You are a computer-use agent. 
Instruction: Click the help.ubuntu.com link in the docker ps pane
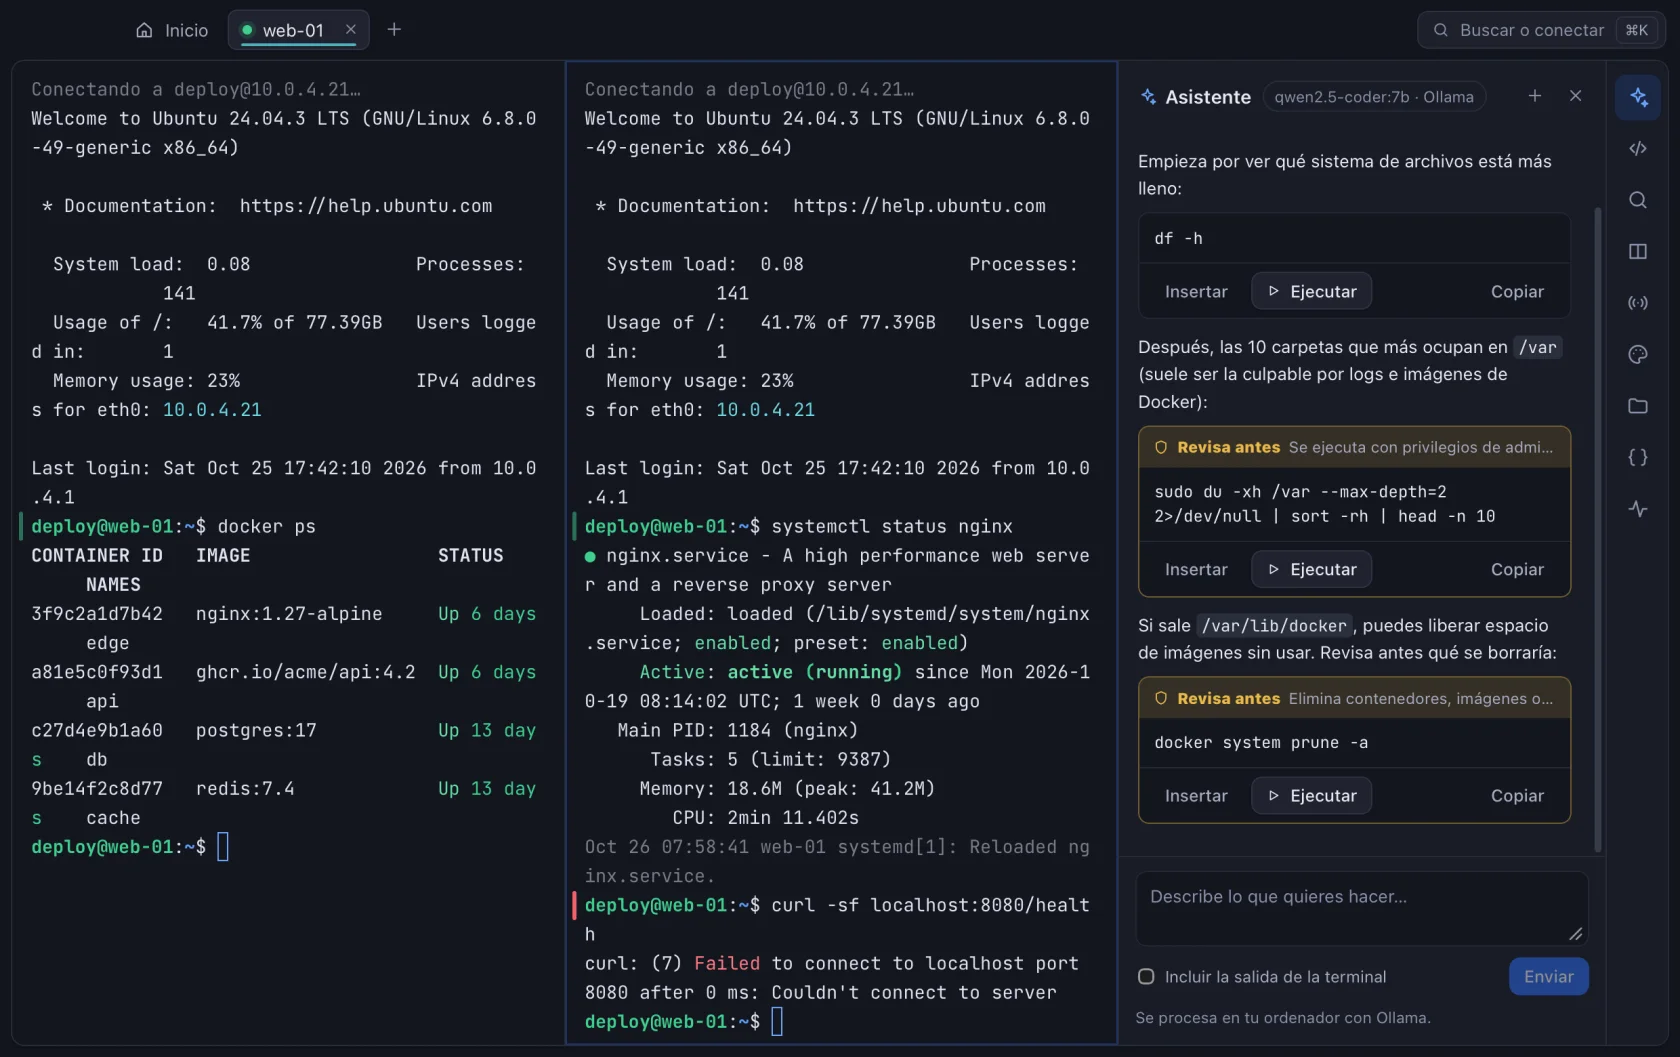click(x=366, y=206)
